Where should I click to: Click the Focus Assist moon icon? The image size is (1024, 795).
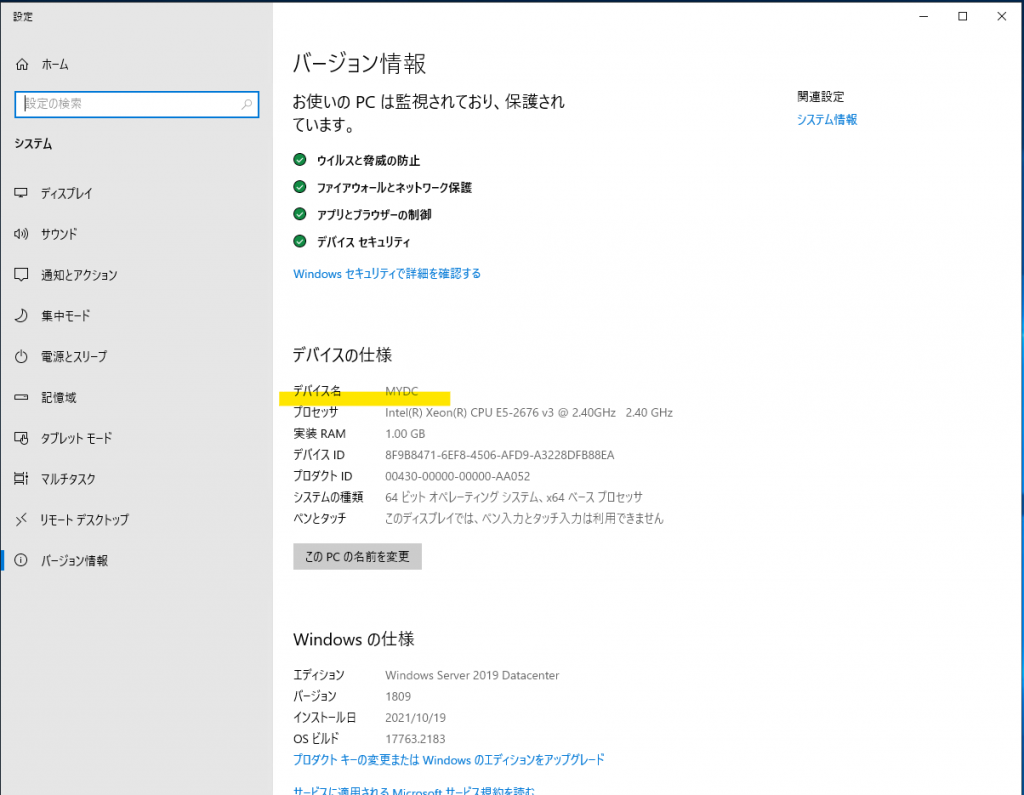[22, 316]
